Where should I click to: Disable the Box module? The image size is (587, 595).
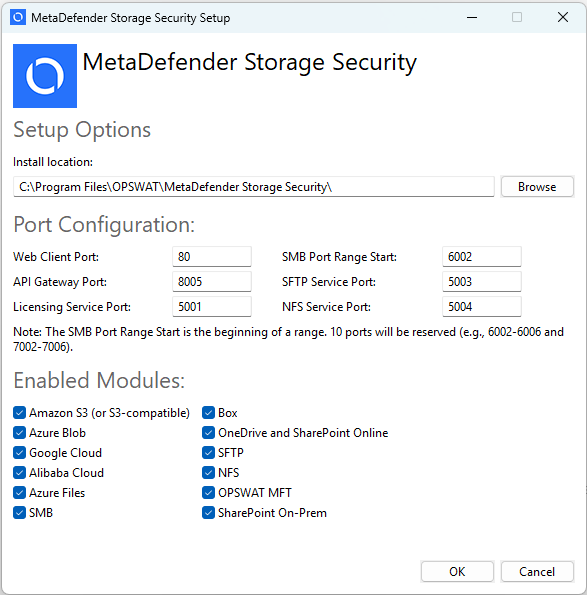[208, 412]
